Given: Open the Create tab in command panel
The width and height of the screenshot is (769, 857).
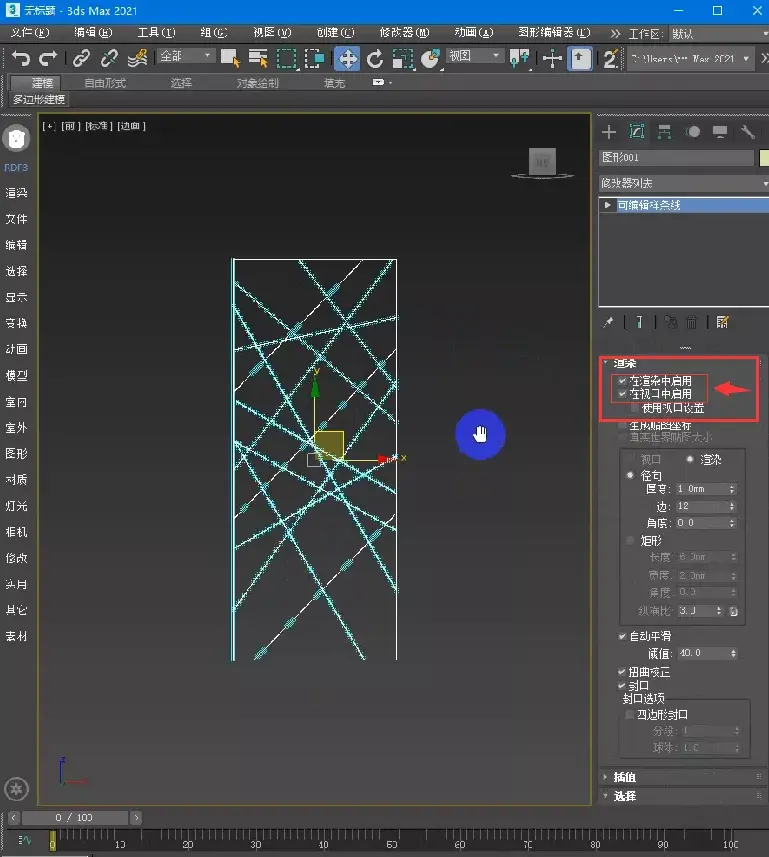Looking at the screenshot, I should coord(608,132).
